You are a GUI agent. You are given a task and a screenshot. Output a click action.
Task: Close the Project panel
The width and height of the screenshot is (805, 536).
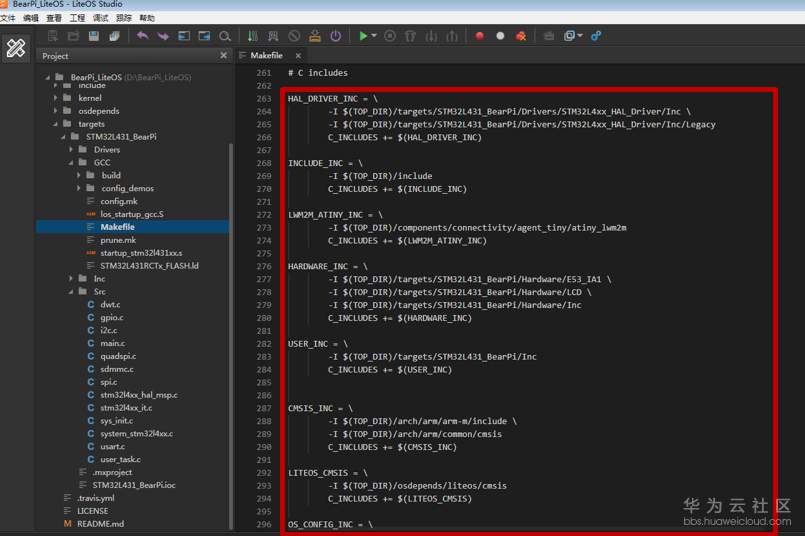(x=223, y=55)
